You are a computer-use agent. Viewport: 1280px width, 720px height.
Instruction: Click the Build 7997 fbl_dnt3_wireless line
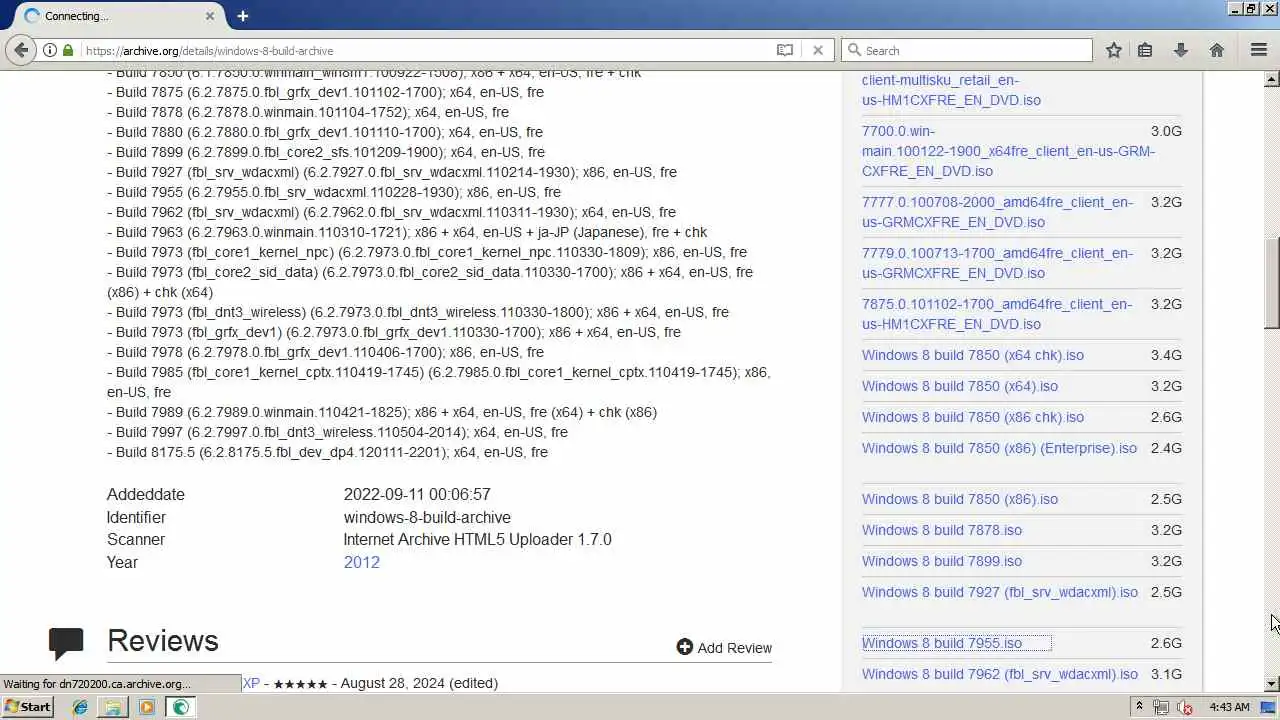click(x=338, y=432)
